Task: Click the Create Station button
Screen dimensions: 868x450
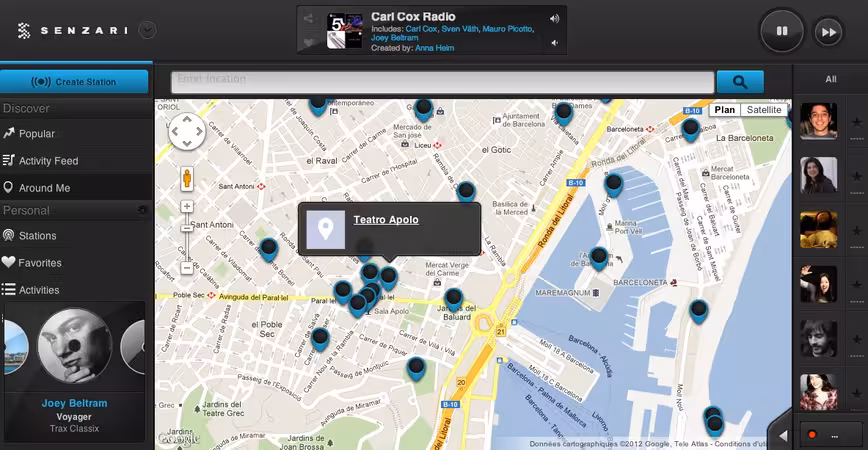Action: [74, 82]
